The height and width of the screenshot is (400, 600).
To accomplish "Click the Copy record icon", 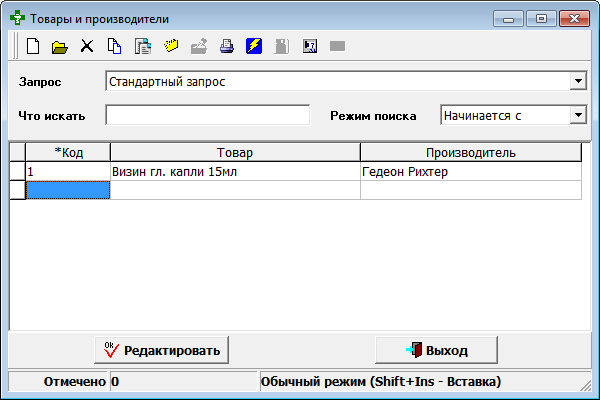I will [x=114, y=46].
